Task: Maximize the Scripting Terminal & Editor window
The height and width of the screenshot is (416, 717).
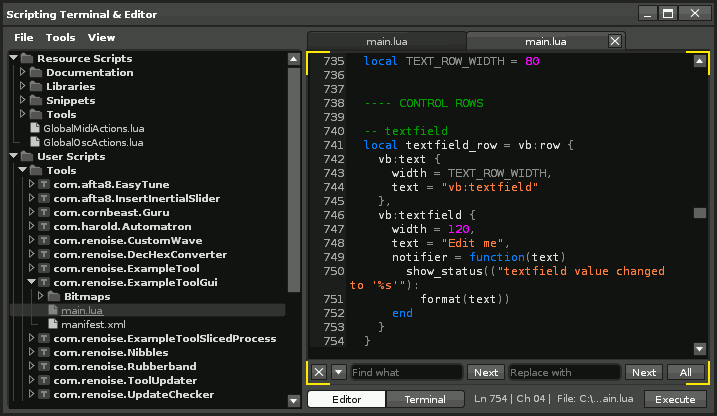Action: click(x=668, y=13)
